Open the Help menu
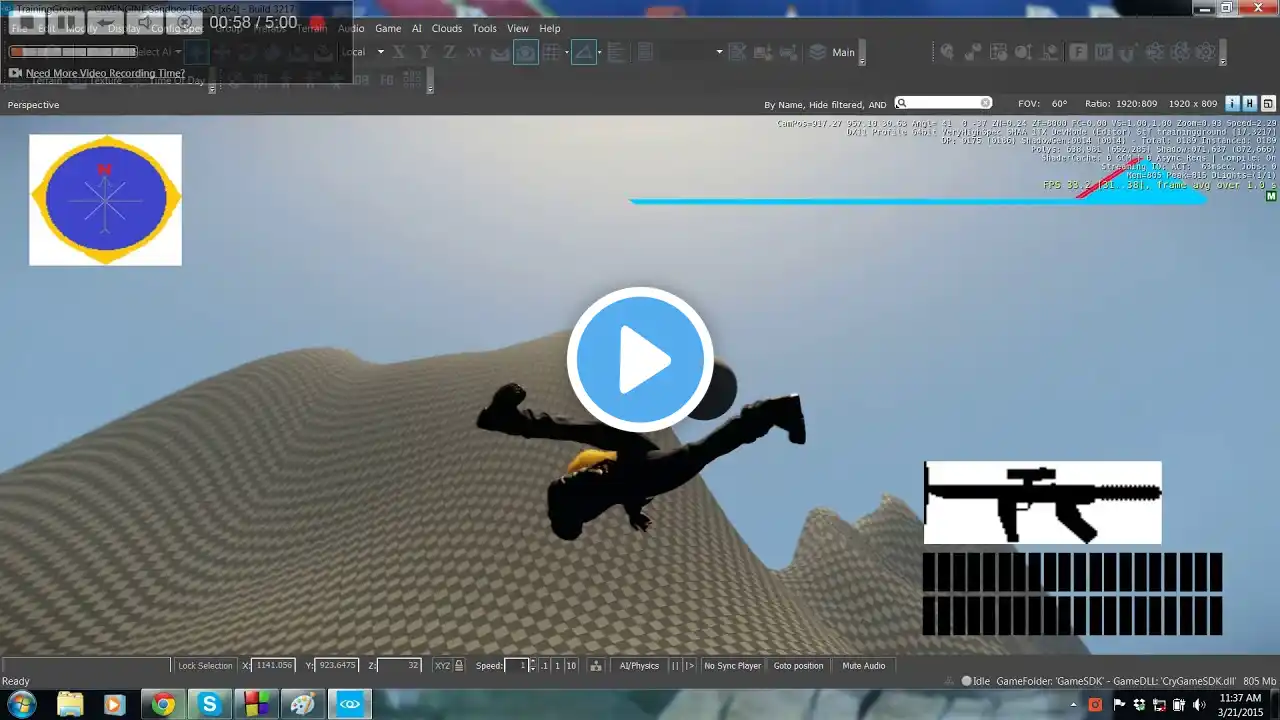 [550, 29]
